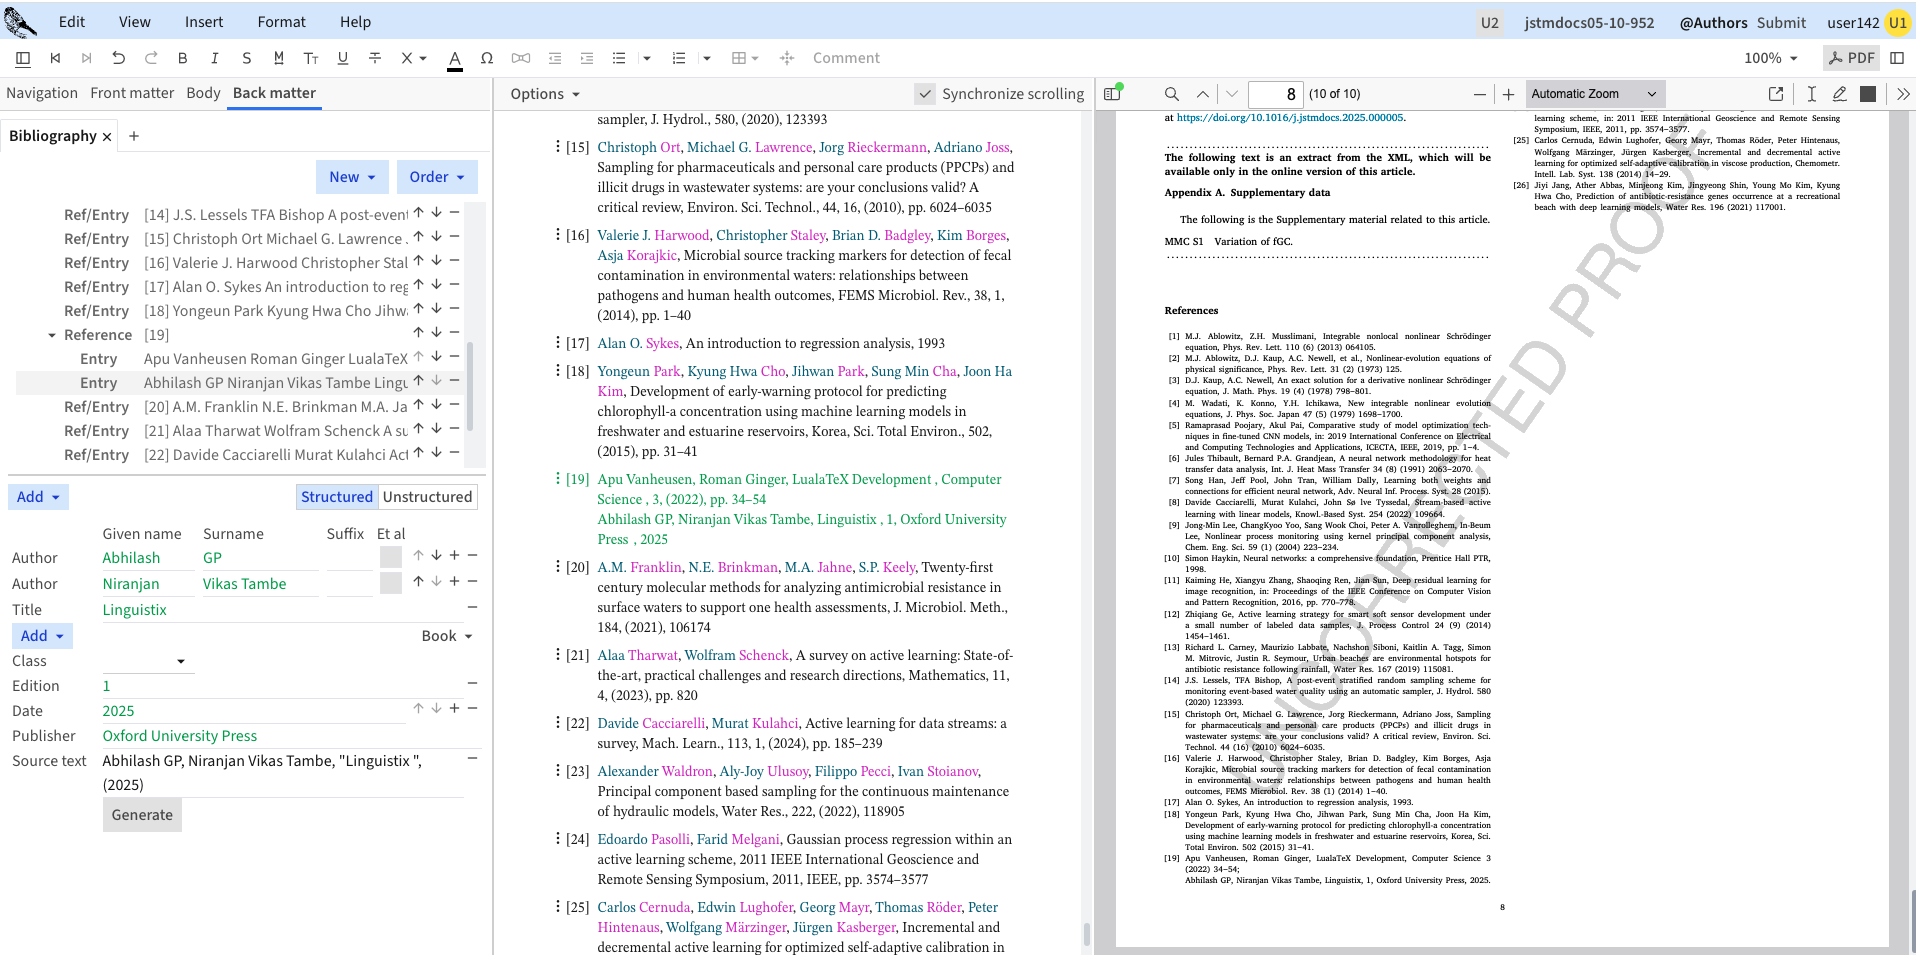
Task: Select the Structured view toggle
Action: [336, 497]
